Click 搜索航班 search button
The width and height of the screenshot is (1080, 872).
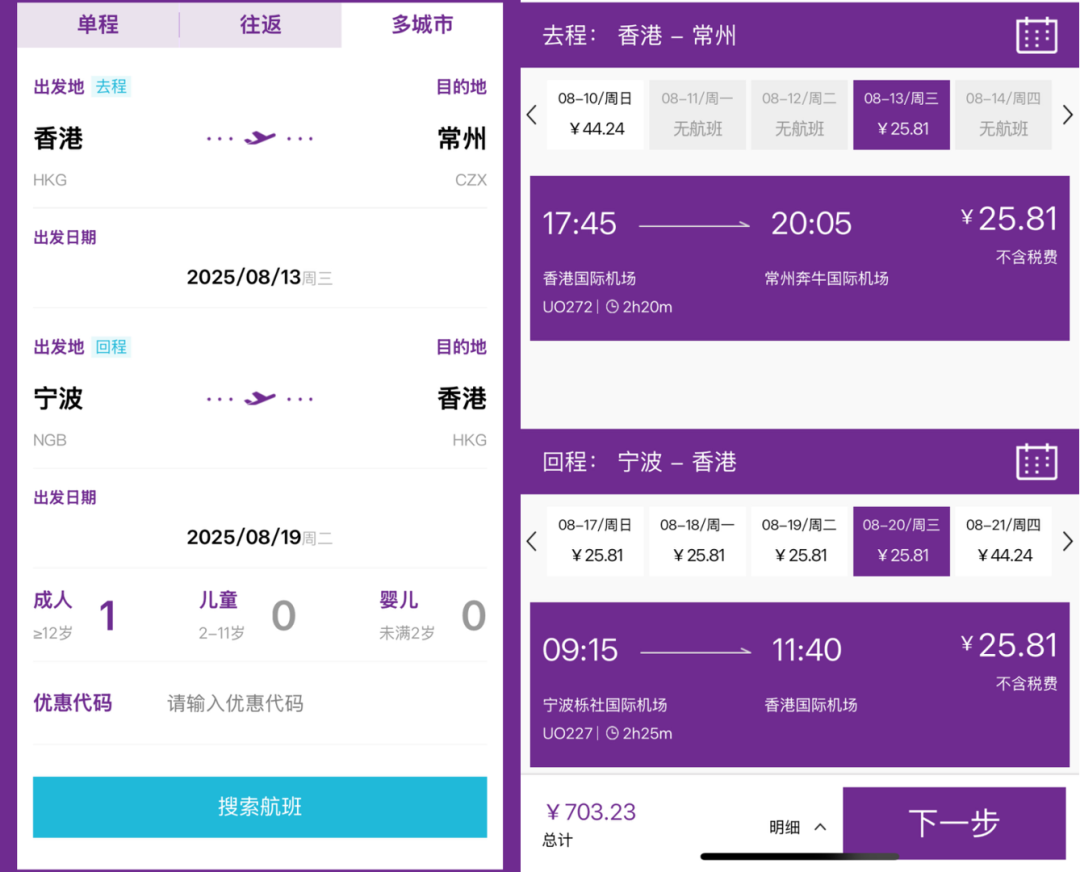coord(260,807)
